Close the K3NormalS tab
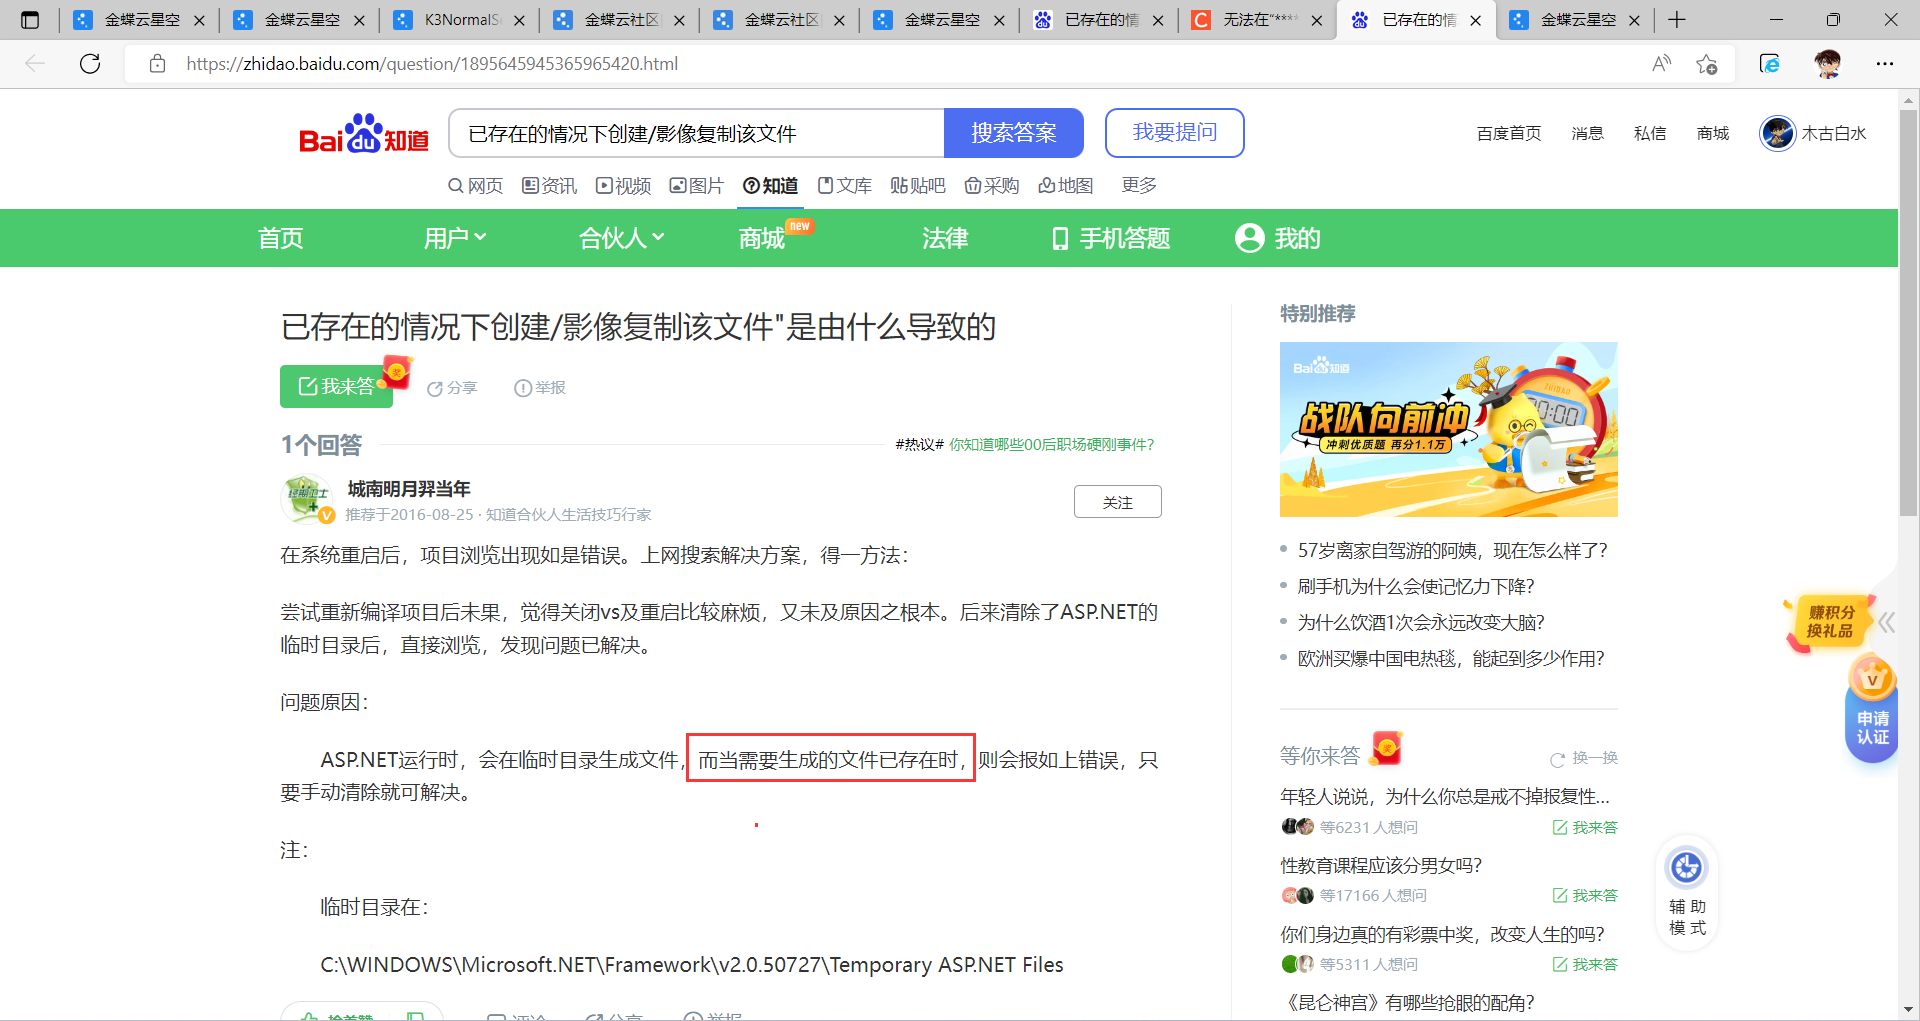This screenshot has width=1920, height=1021. pos(519,20)
